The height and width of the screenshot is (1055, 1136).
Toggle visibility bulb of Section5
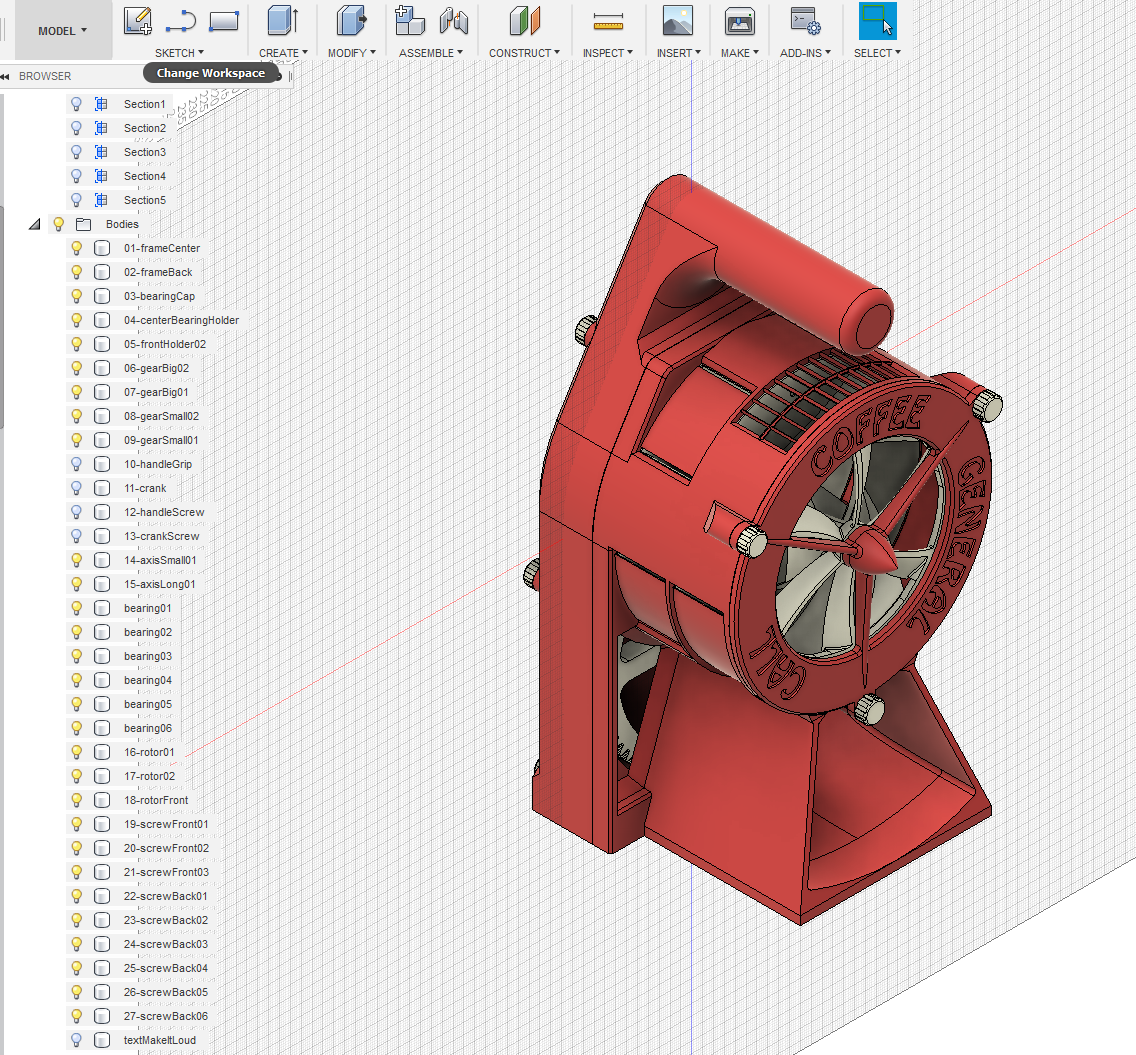click(76, 200)
